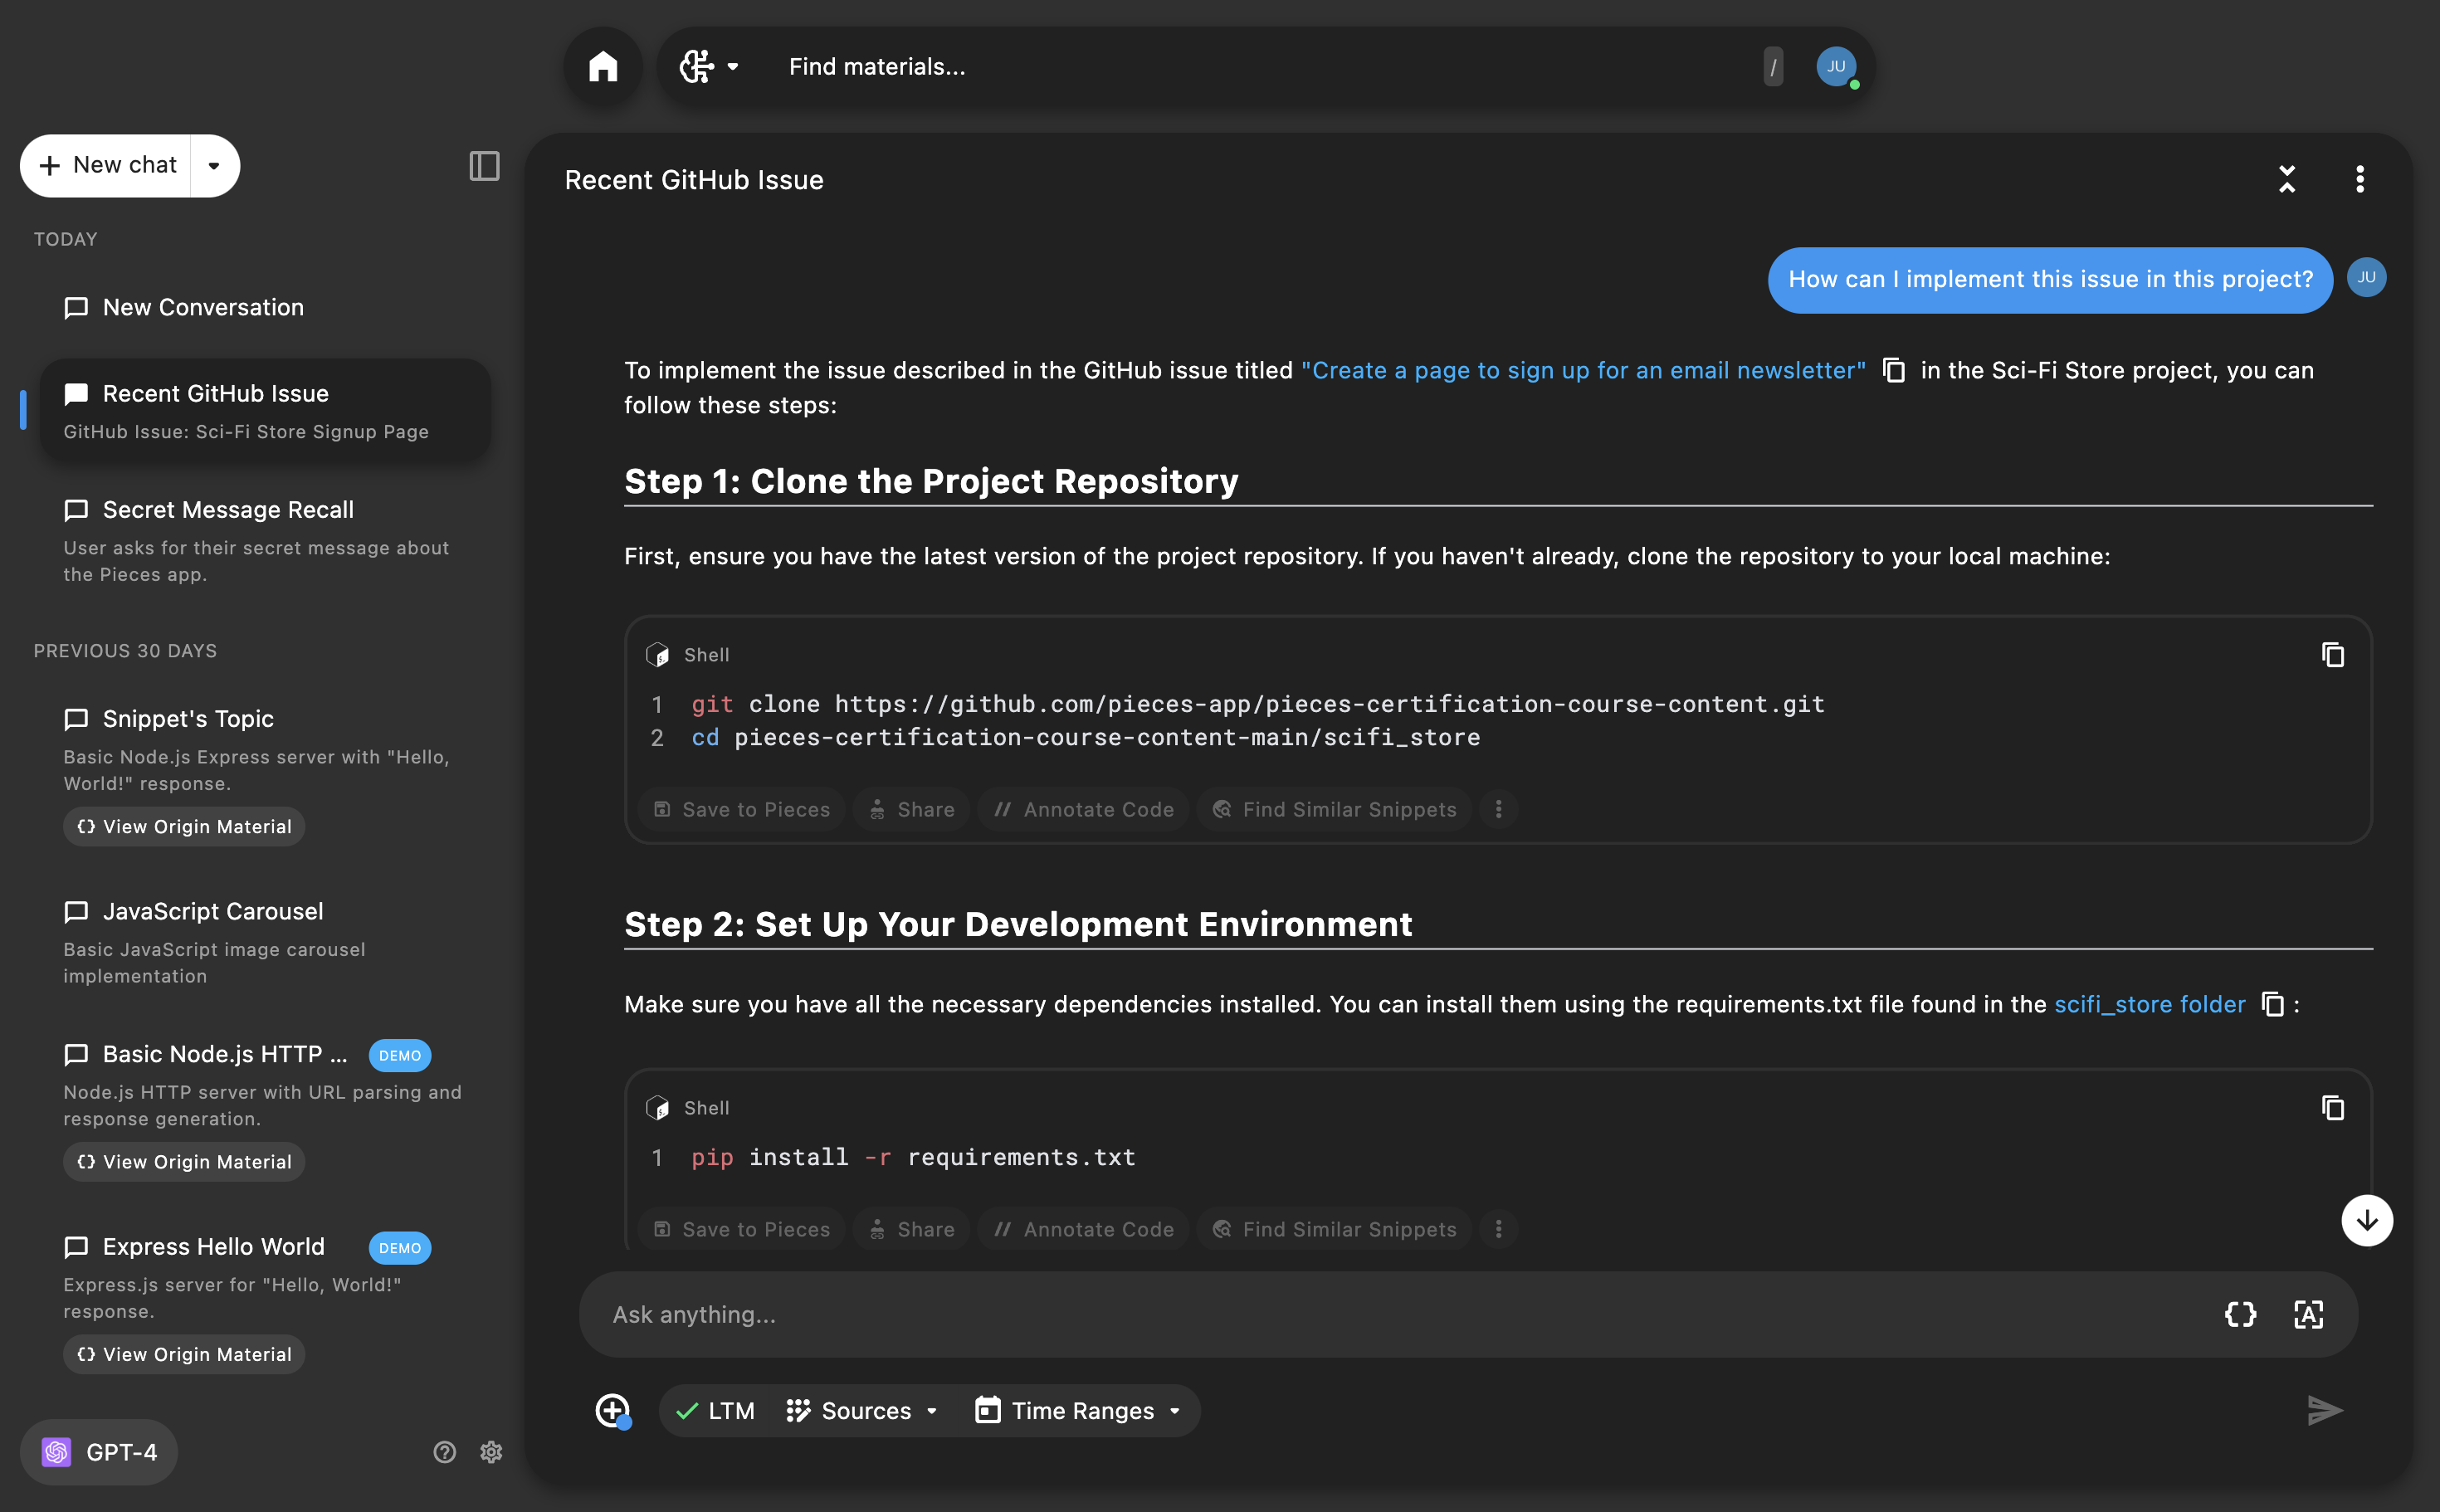Open more options for git clone snippet
Image resolution: width=2440 pixels, height=1512 pixels.
1498,809
